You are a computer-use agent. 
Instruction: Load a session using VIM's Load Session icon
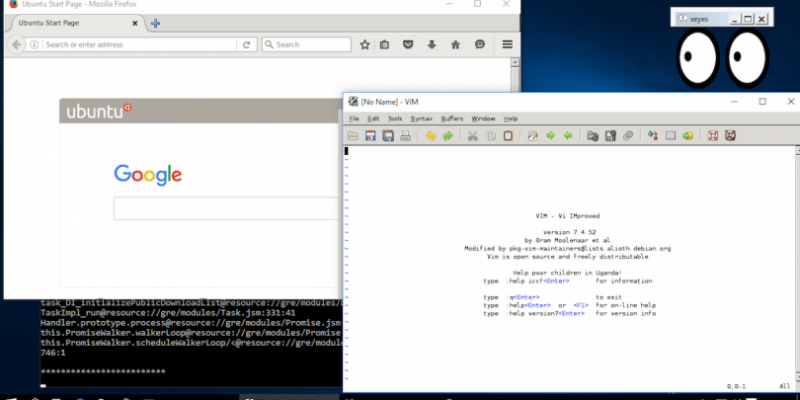pyautogui.click(x=593, y=136)
